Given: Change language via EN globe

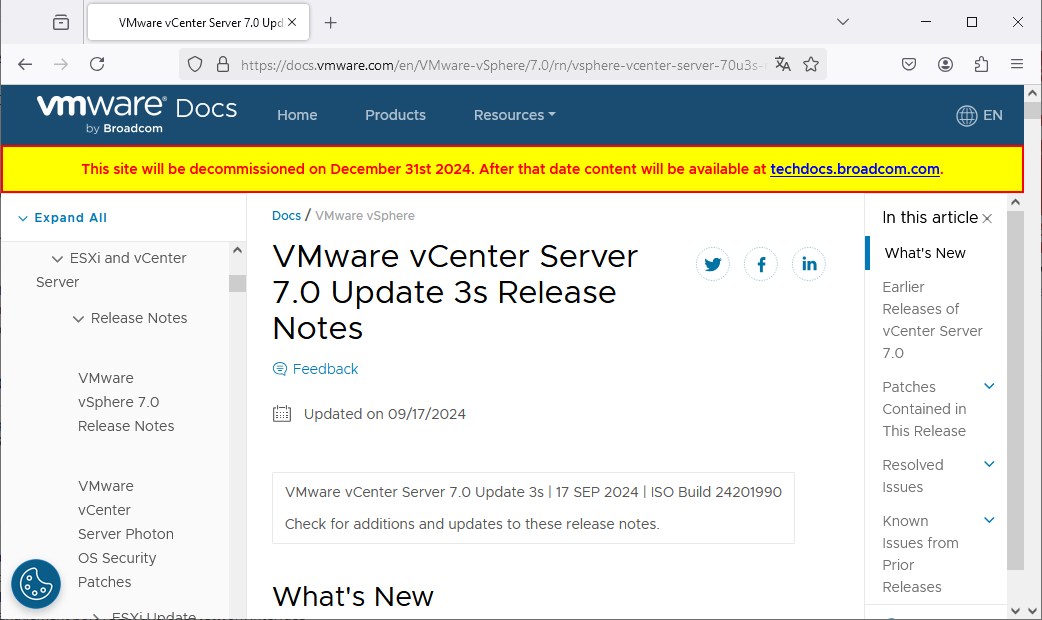Looking at the screenshot, I should tap(979, 116).
